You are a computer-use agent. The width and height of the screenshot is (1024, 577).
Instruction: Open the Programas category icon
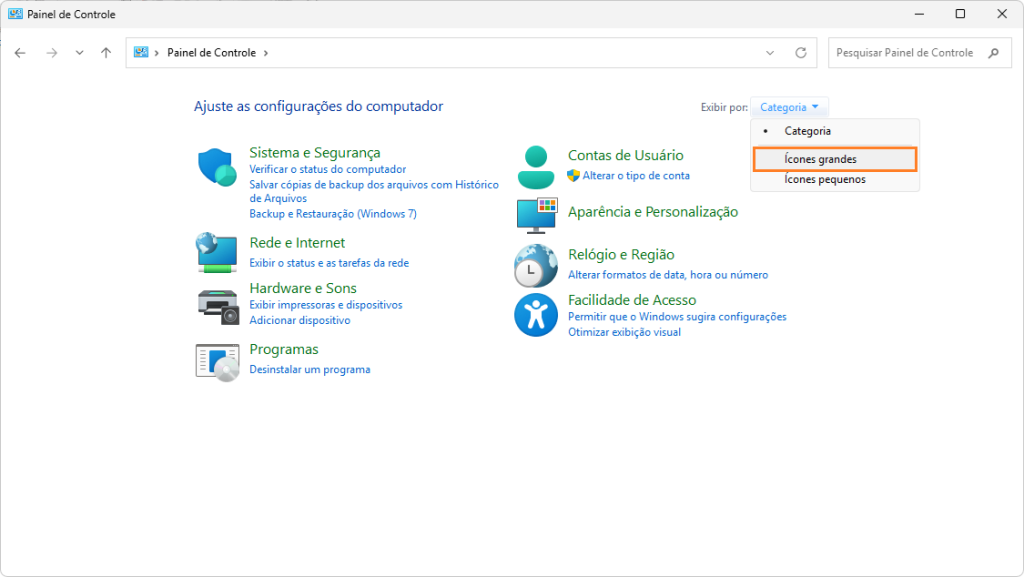(x=217, y=361)
